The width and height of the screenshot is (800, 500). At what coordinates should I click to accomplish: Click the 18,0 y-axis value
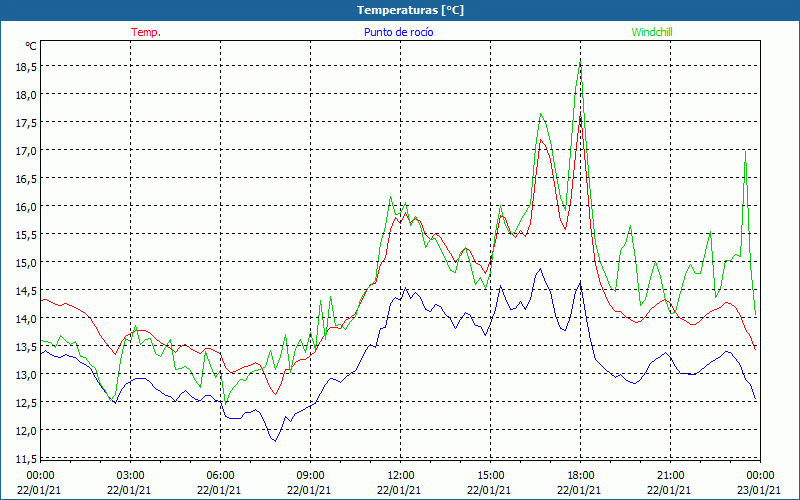pos(27,94)
